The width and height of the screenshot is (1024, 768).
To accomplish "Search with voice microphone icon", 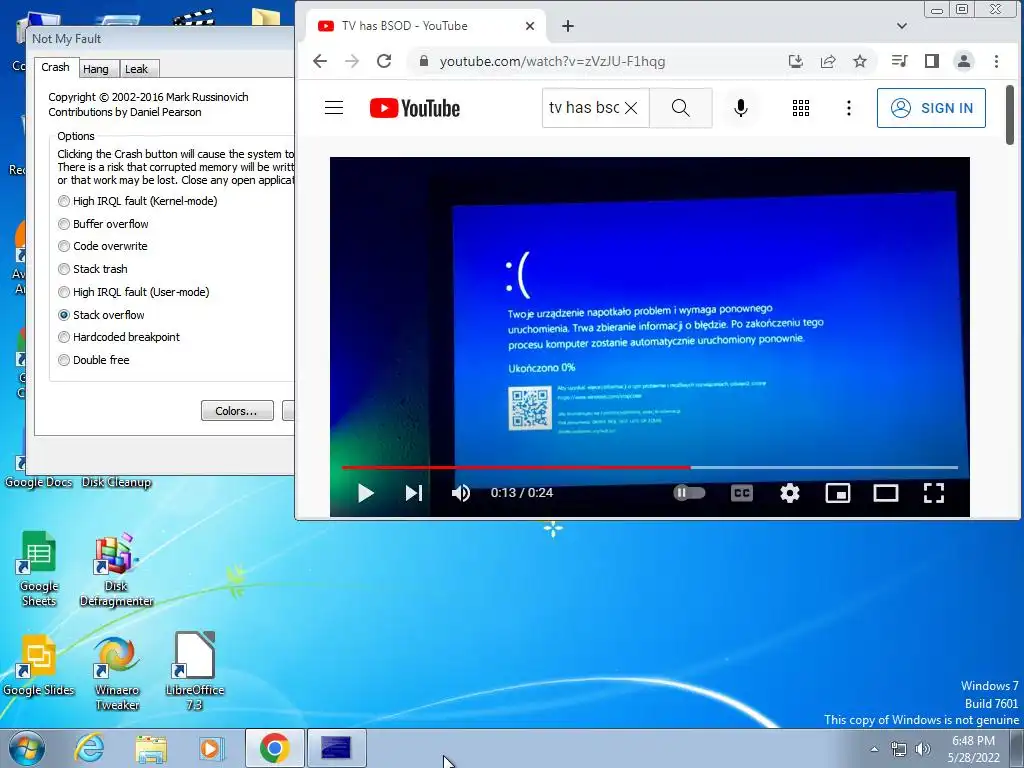I will [x=741, y=108].
